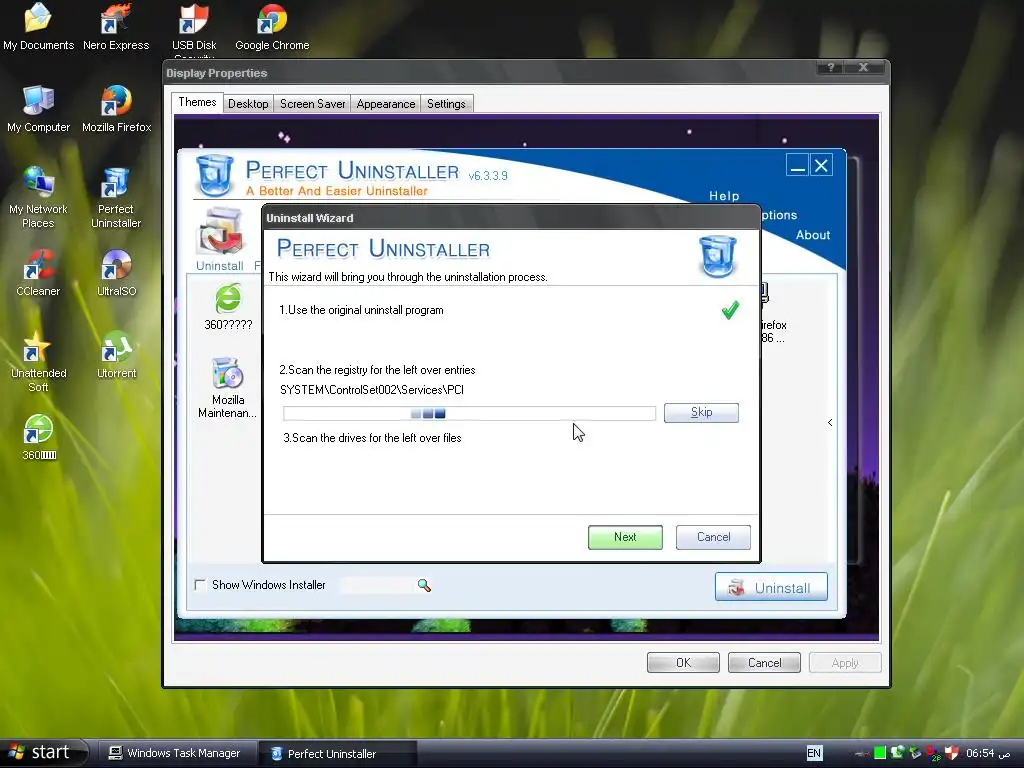The image size is (1024, 768).
Task: Launch Utorrent desktop shortcut
Action: tap(116, 355)
